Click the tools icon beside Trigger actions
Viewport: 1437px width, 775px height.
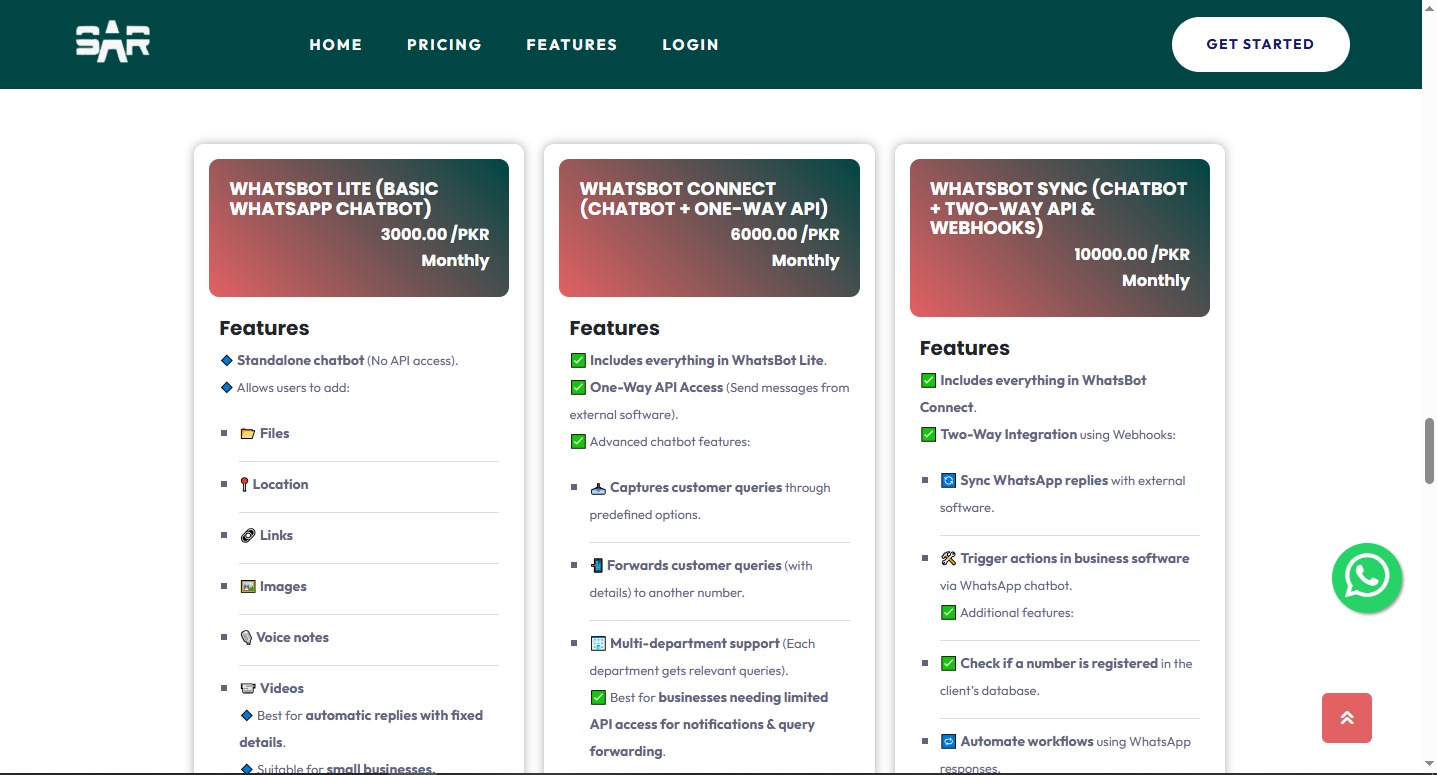948,559
